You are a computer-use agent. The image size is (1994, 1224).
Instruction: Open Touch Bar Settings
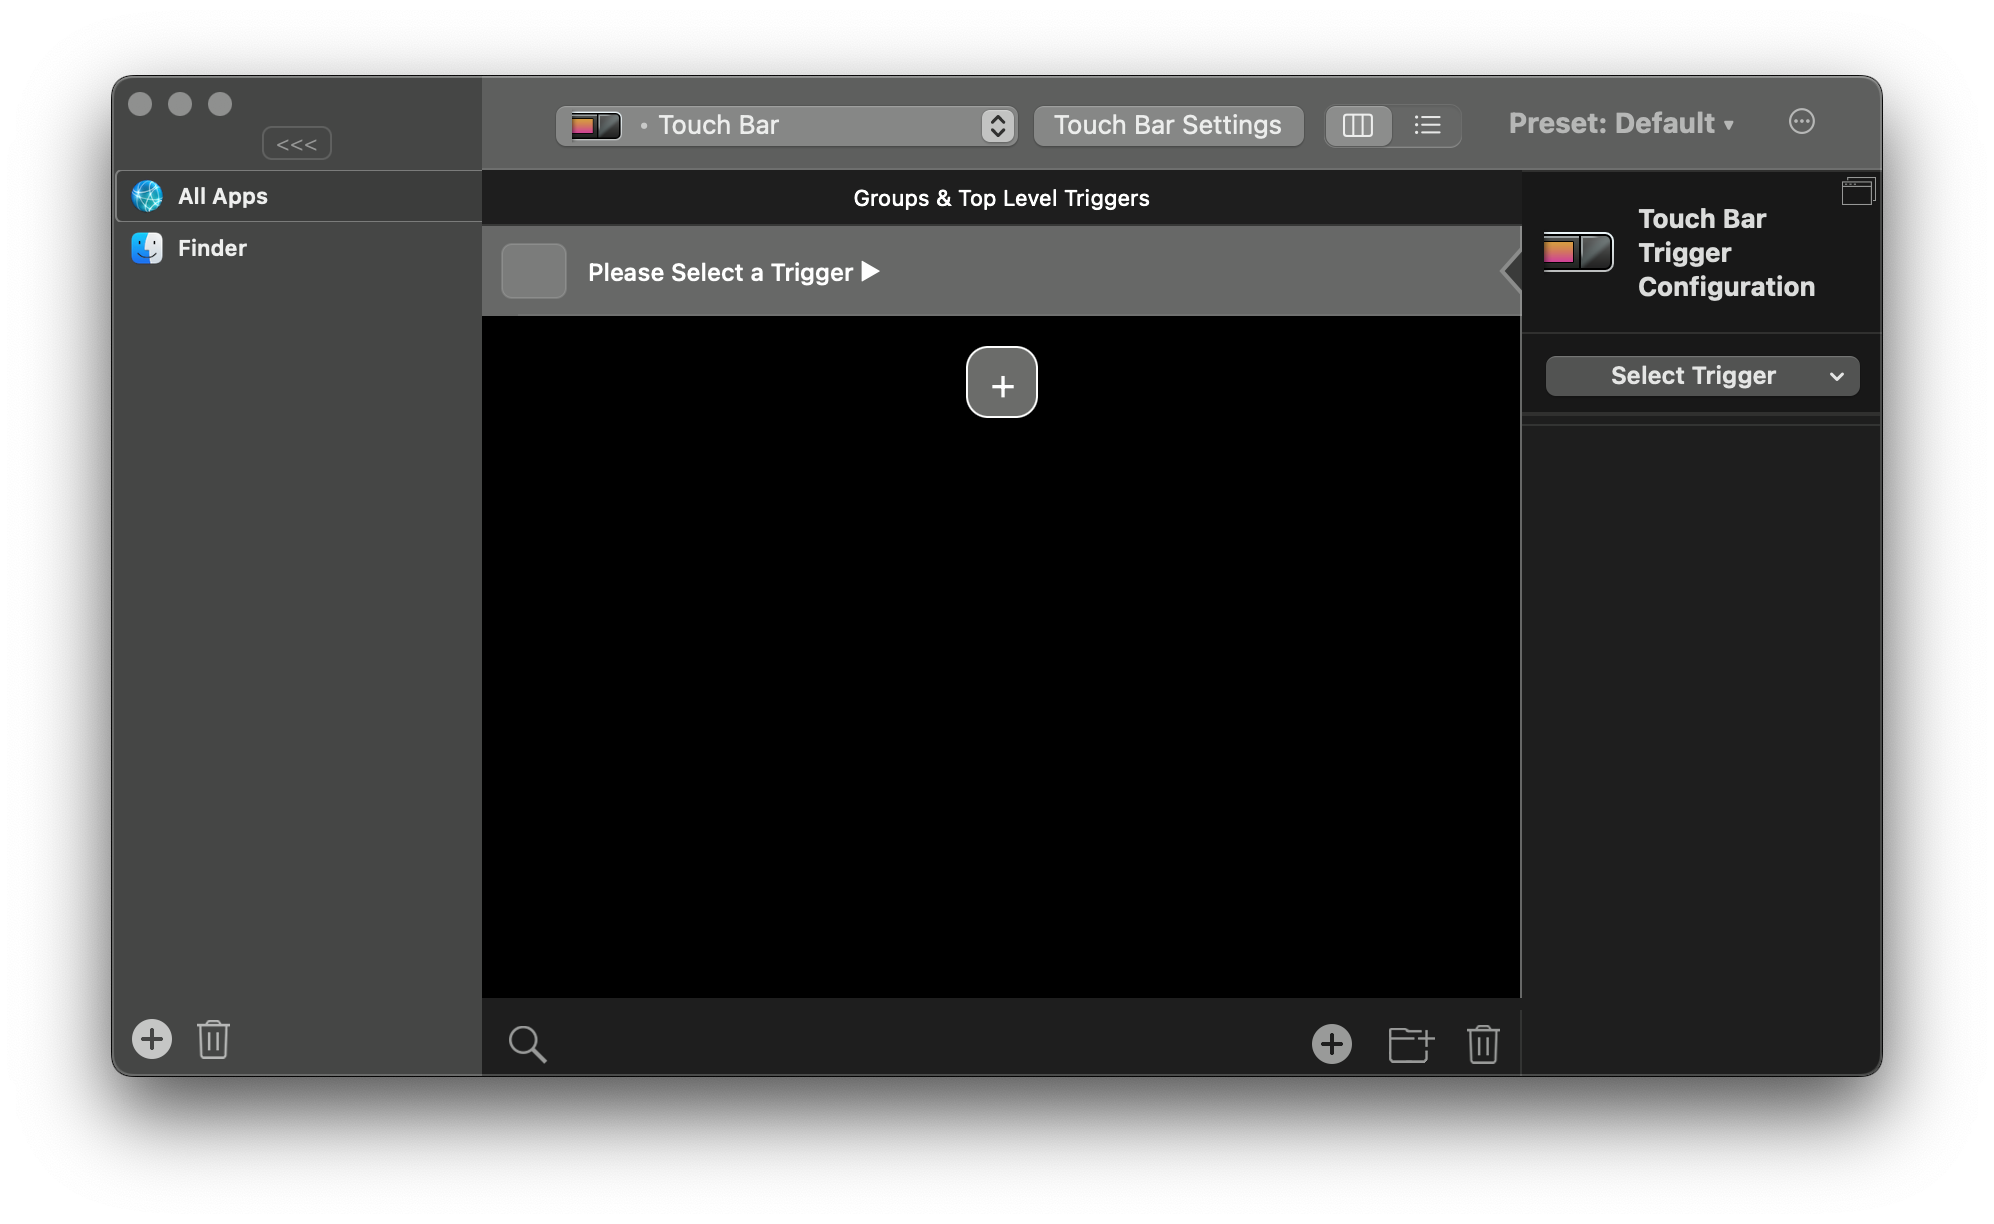1168,125
